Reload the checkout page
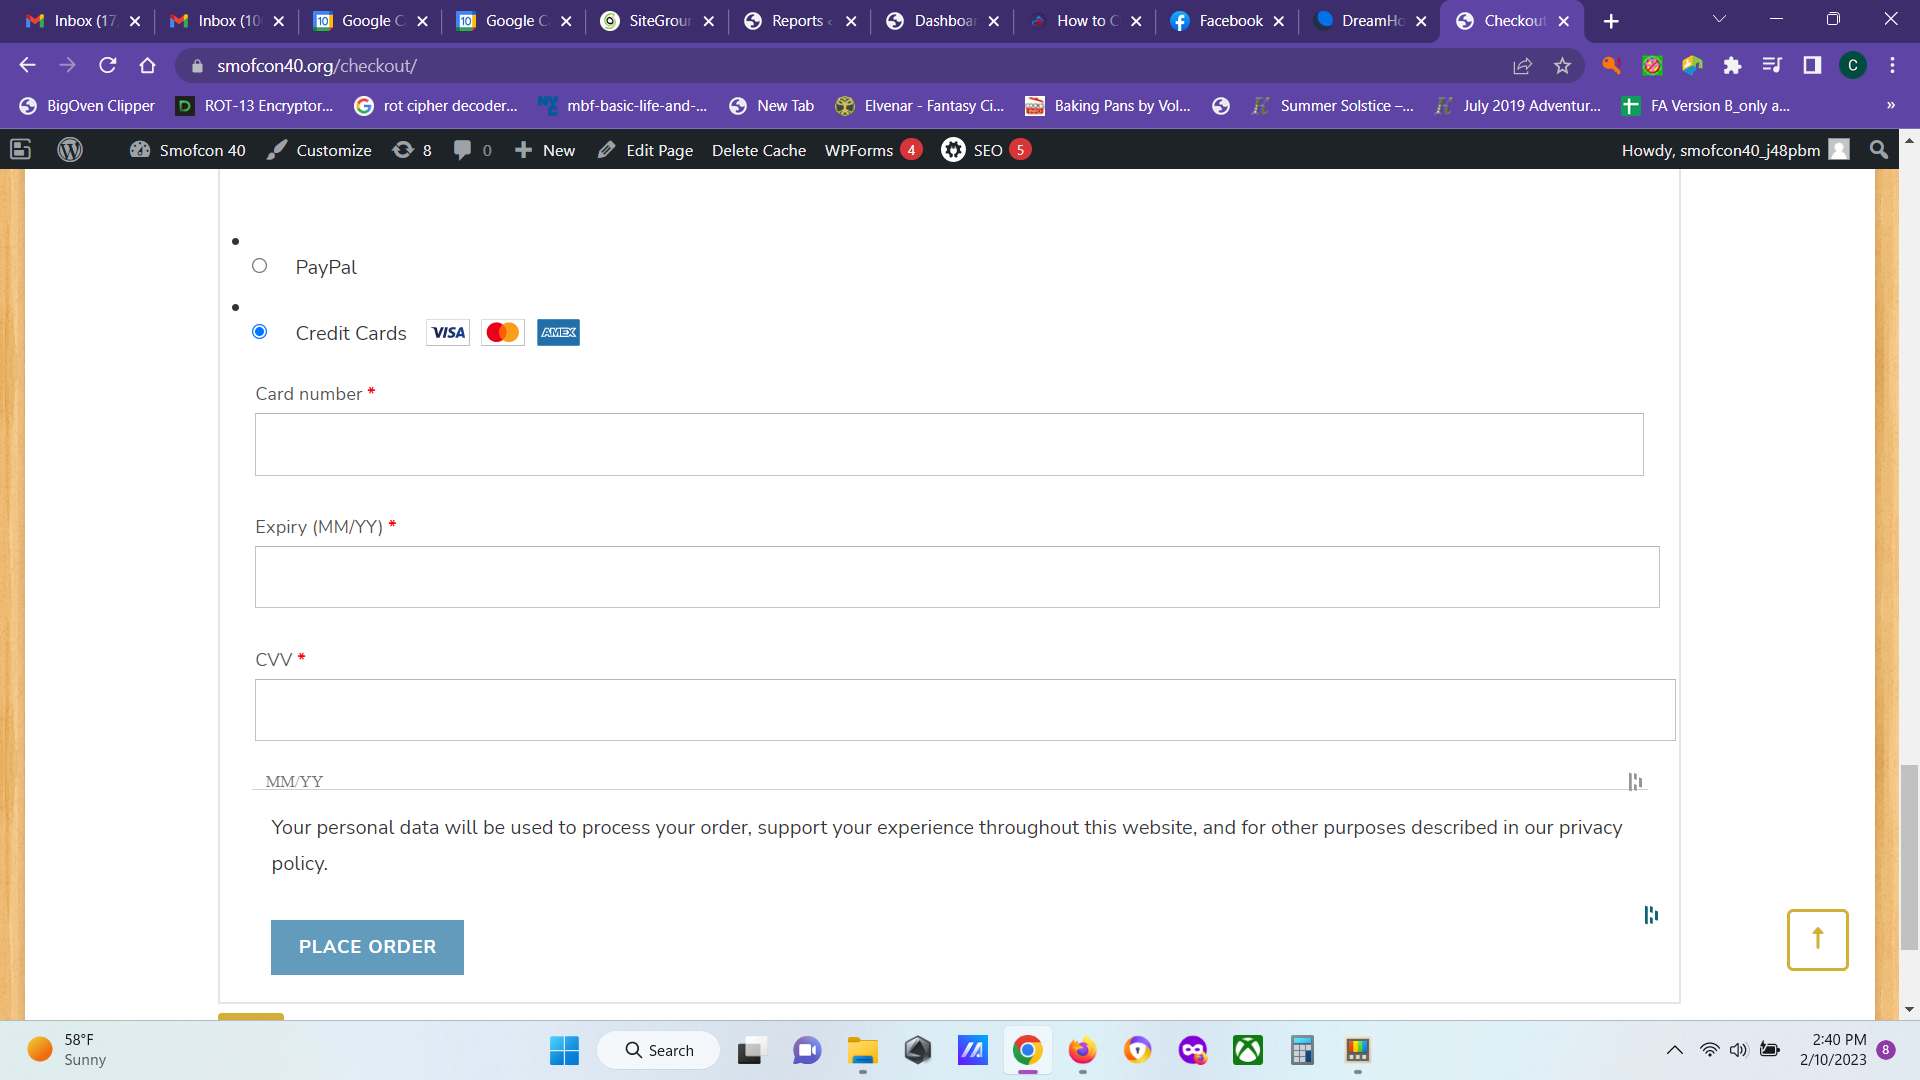Screen dimensions: 1920x1080 (x=108, y=66)
